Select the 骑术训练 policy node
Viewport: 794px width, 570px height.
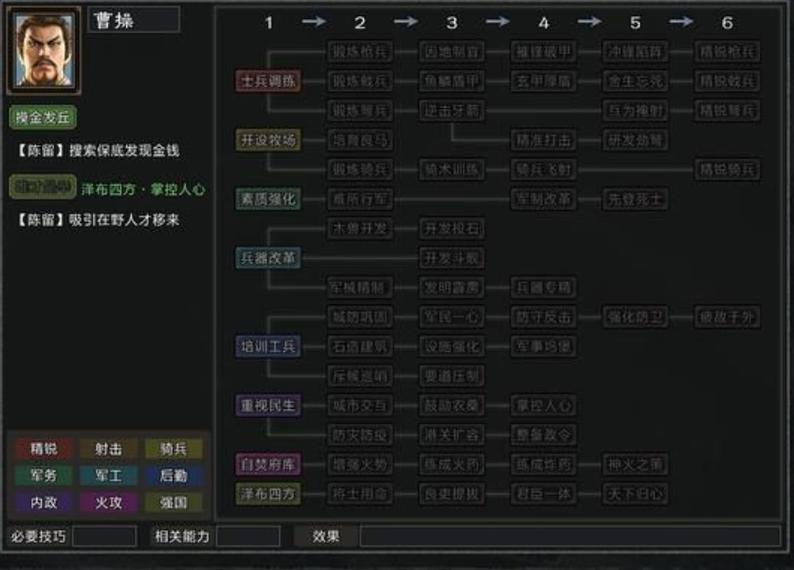coord(452,170)
